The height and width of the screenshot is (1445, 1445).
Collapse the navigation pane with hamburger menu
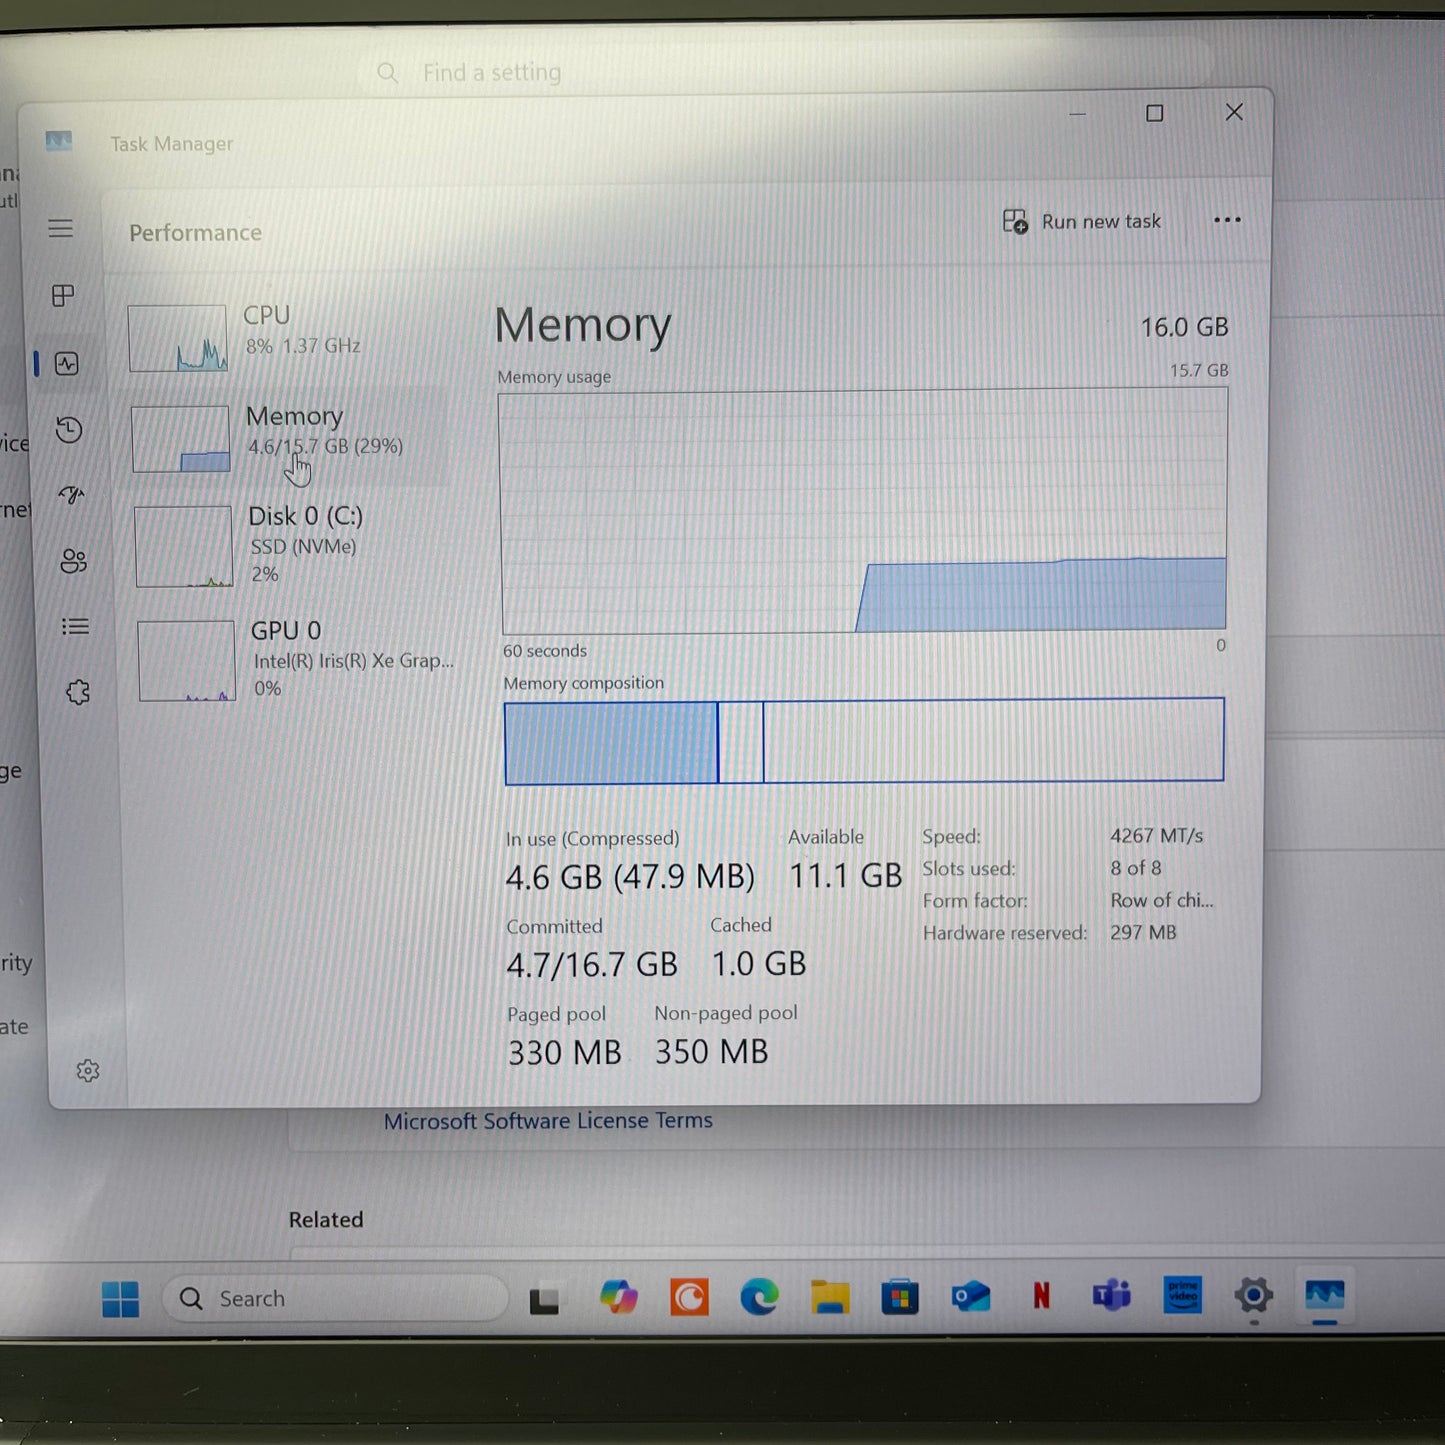pyautogui.click(x=61, y=228)
